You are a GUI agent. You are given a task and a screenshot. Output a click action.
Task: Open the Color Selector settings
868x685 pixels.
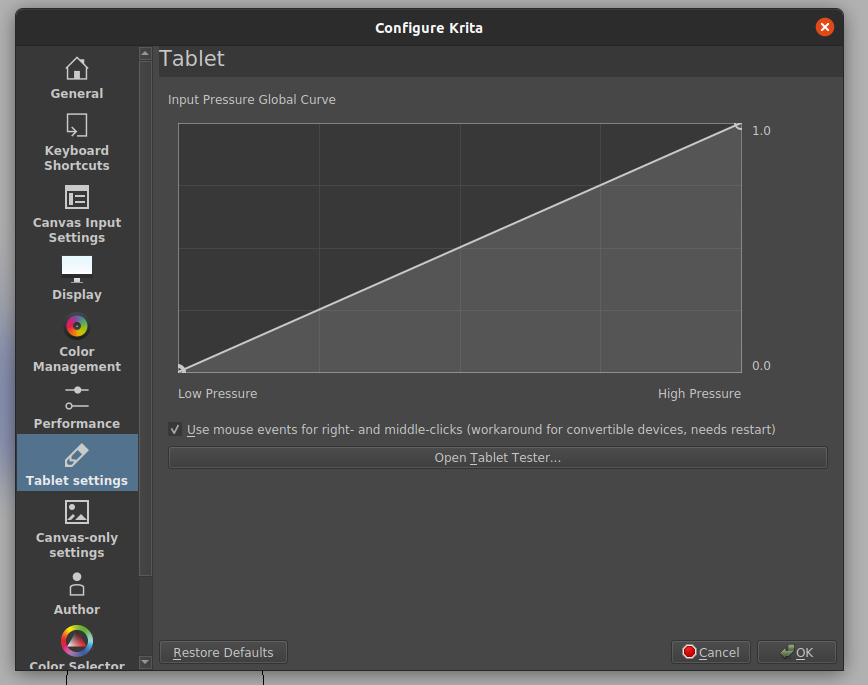coord(77,647)
